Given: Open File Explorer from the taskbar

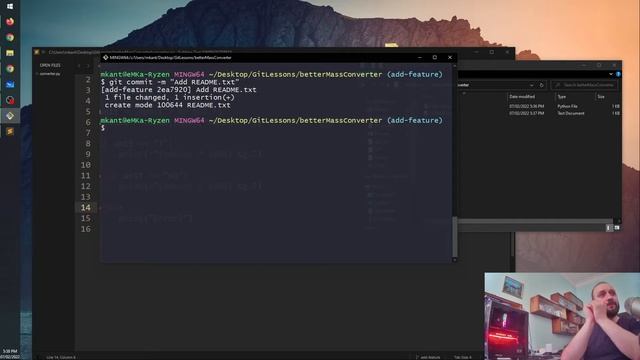Looking at the screenshot, I should (x=10, y=53).
